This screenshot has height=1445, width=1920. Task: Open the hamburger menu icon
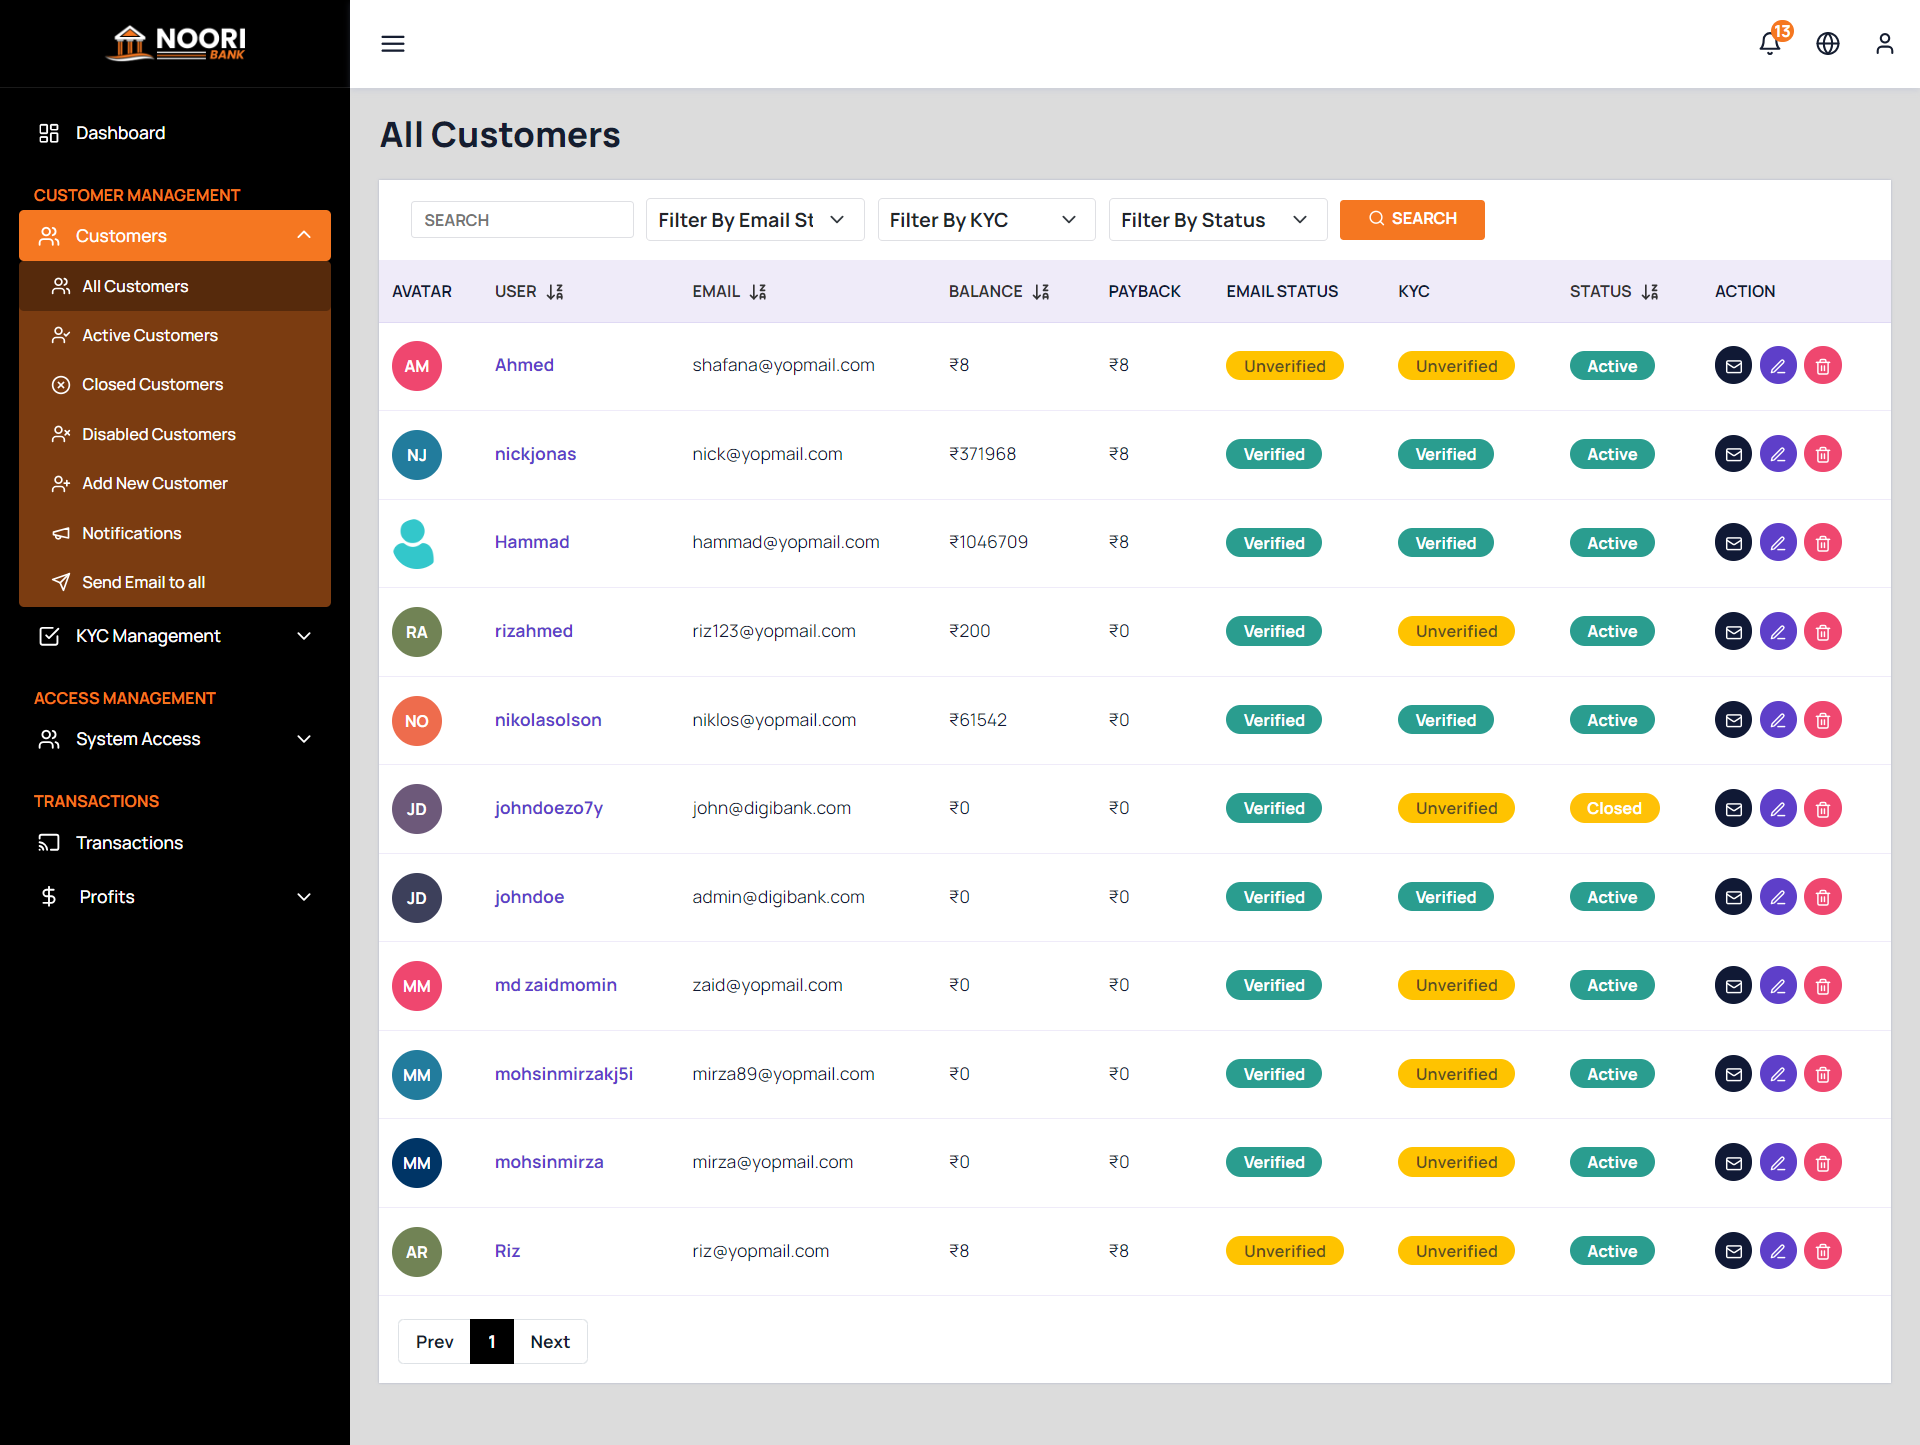393,44
